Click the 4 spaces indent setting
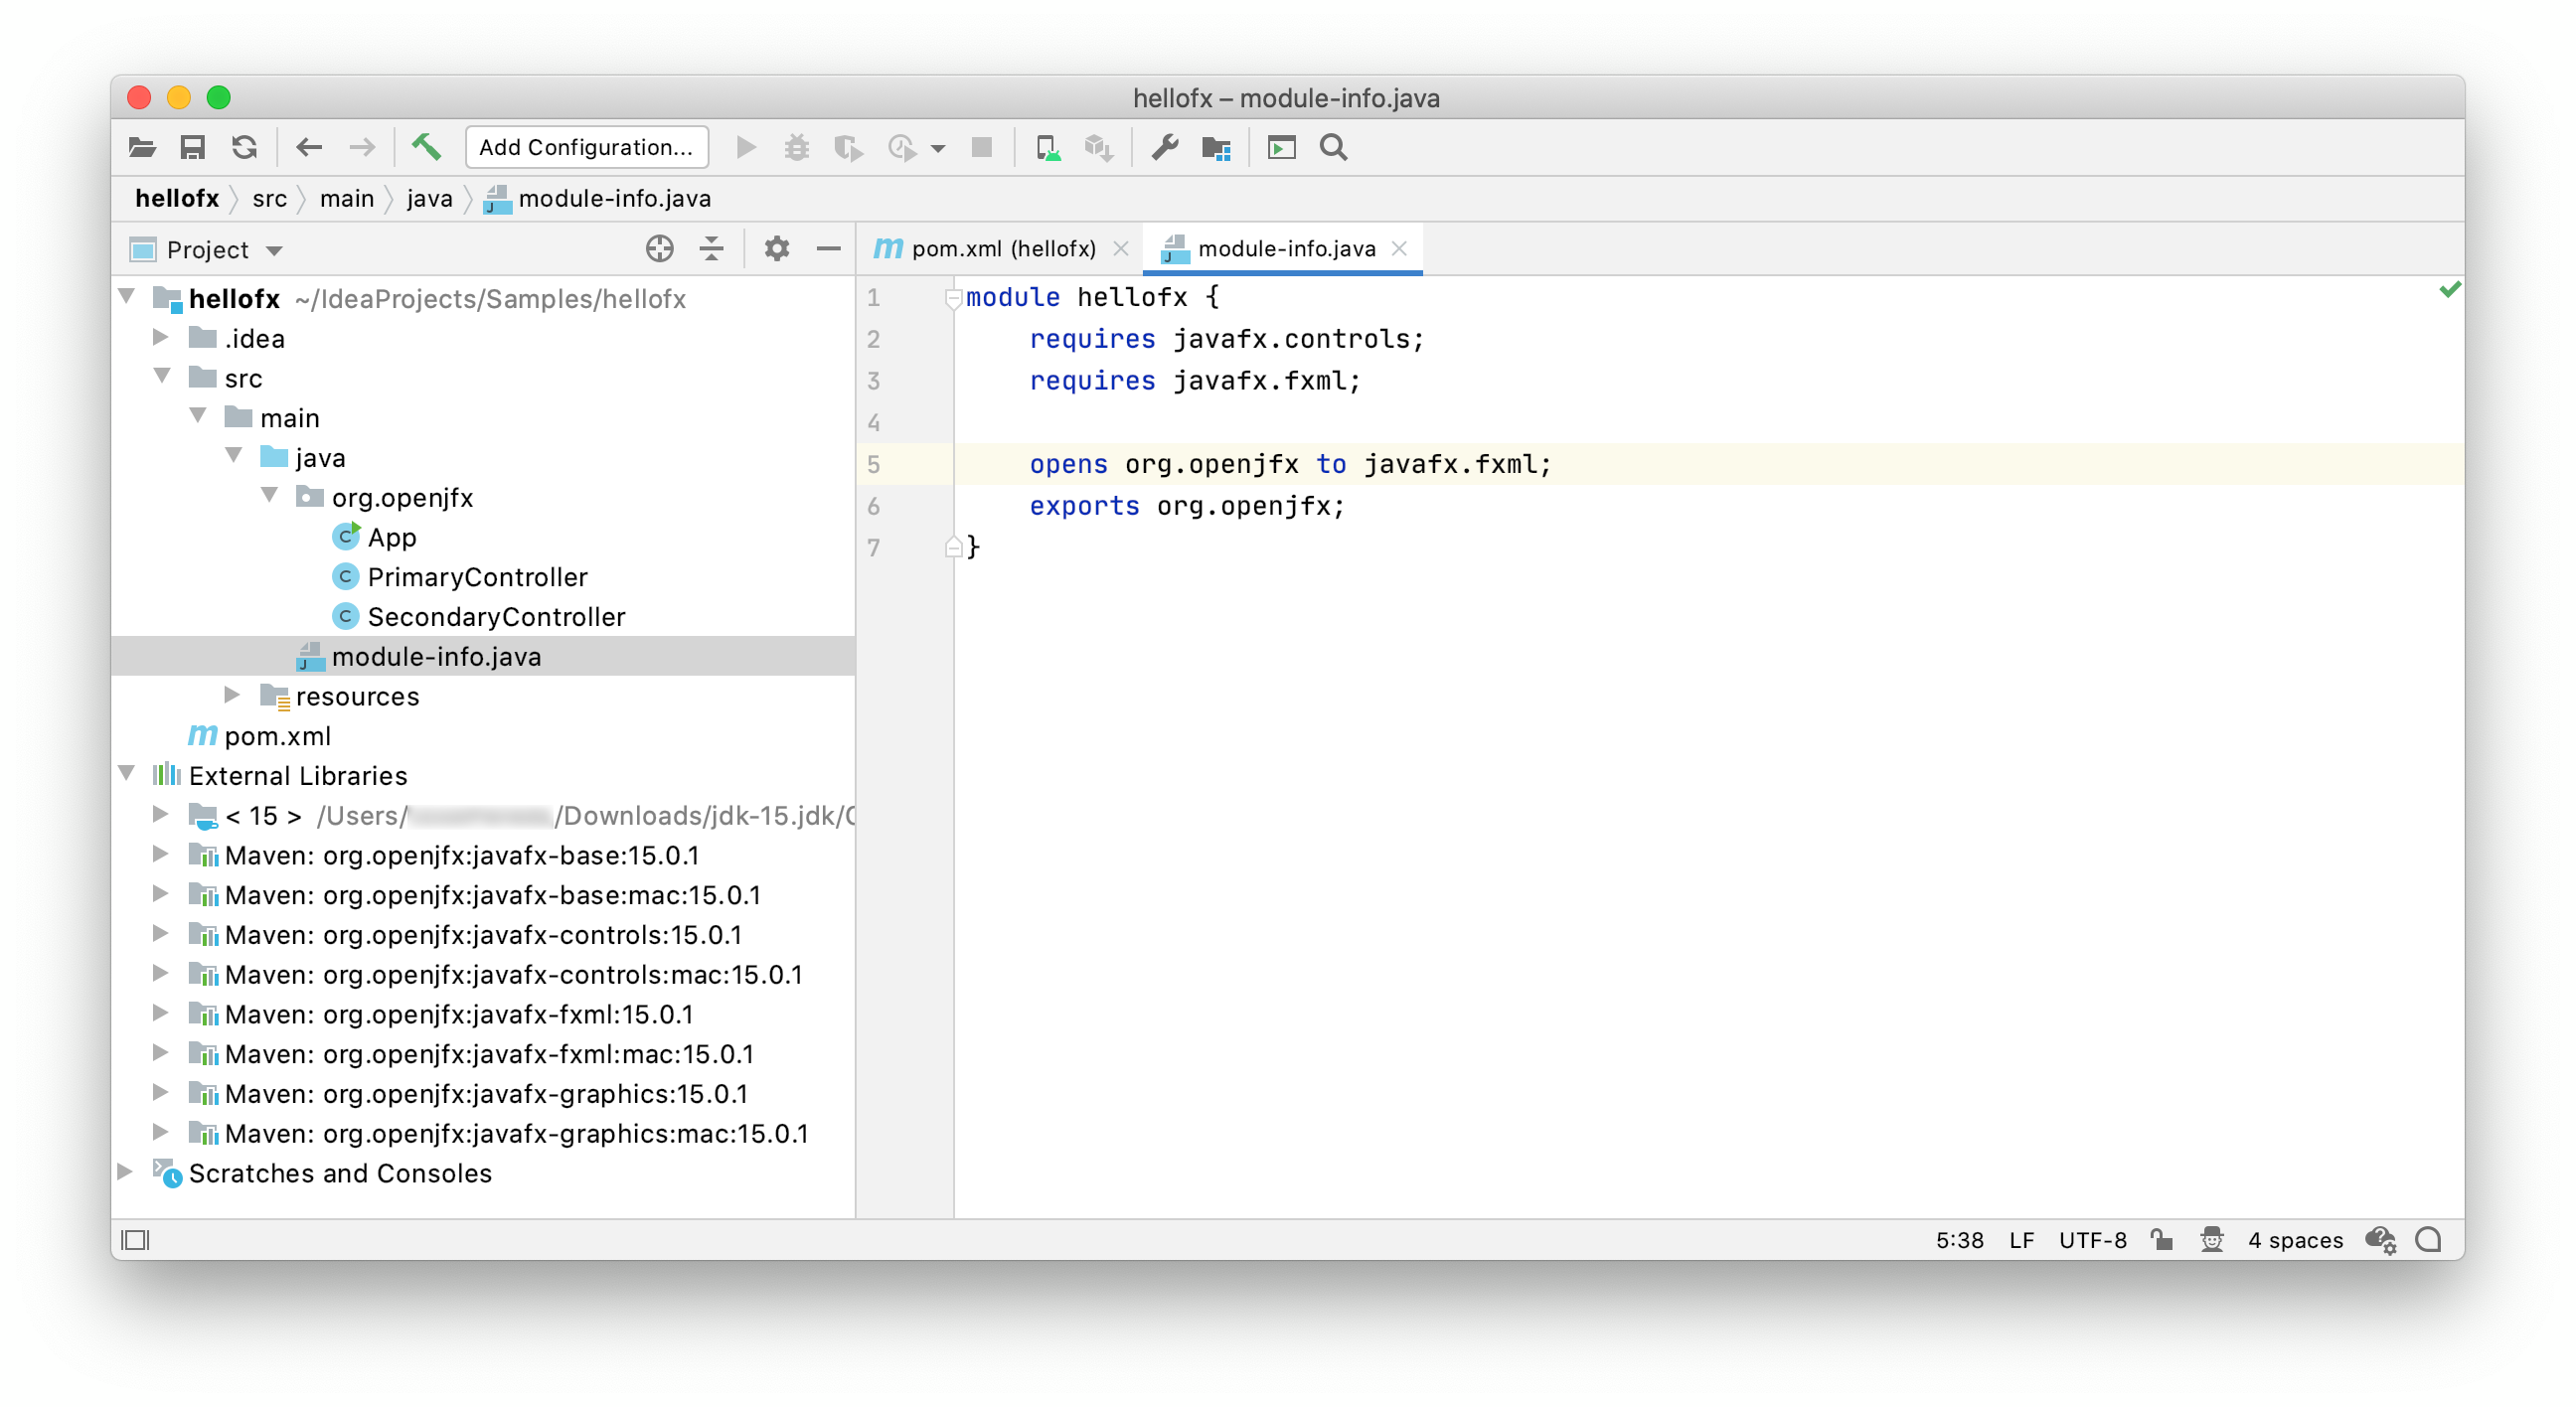 [2294, 1239]
